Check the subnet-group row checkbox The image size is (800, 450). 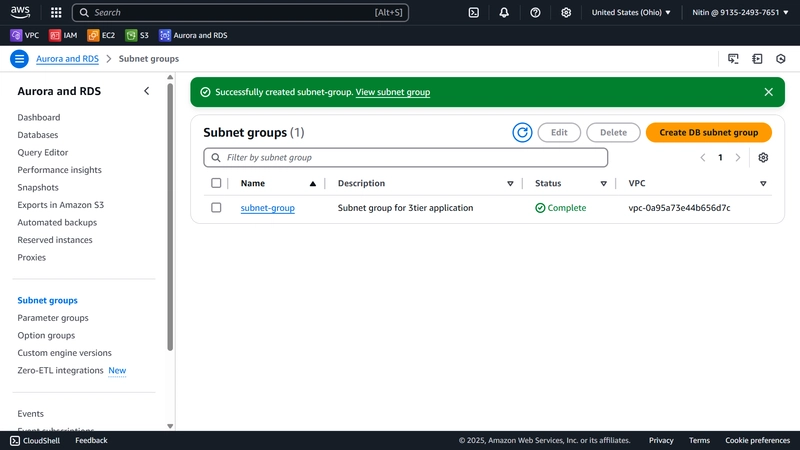pos(216,208)
